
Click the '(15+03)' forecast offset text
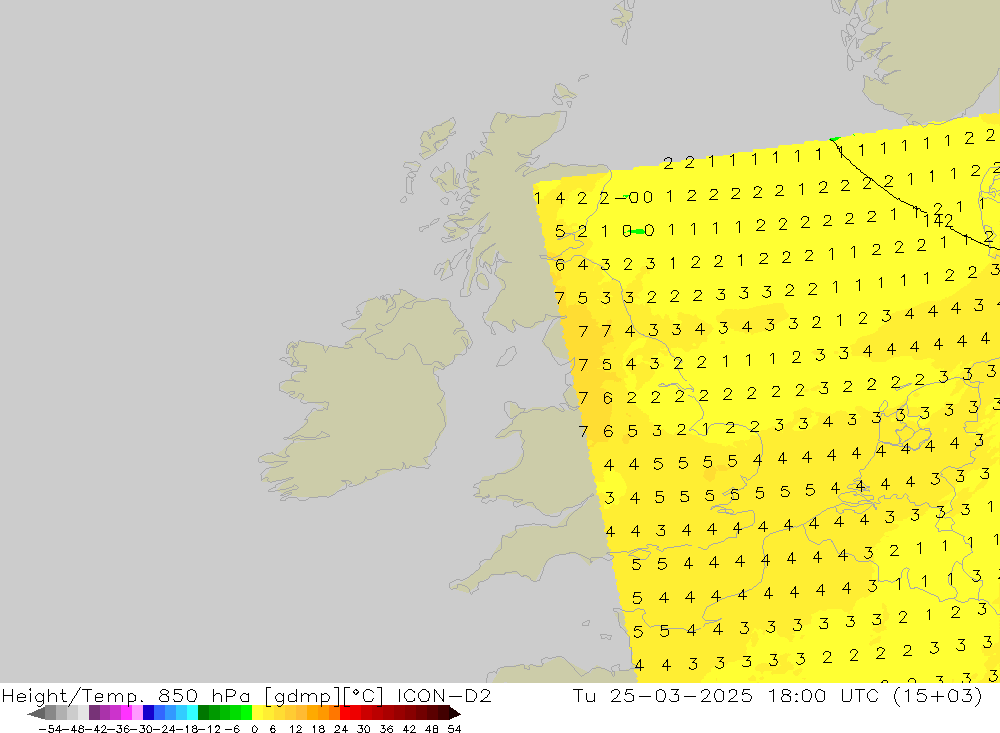(x=937, y=695)
